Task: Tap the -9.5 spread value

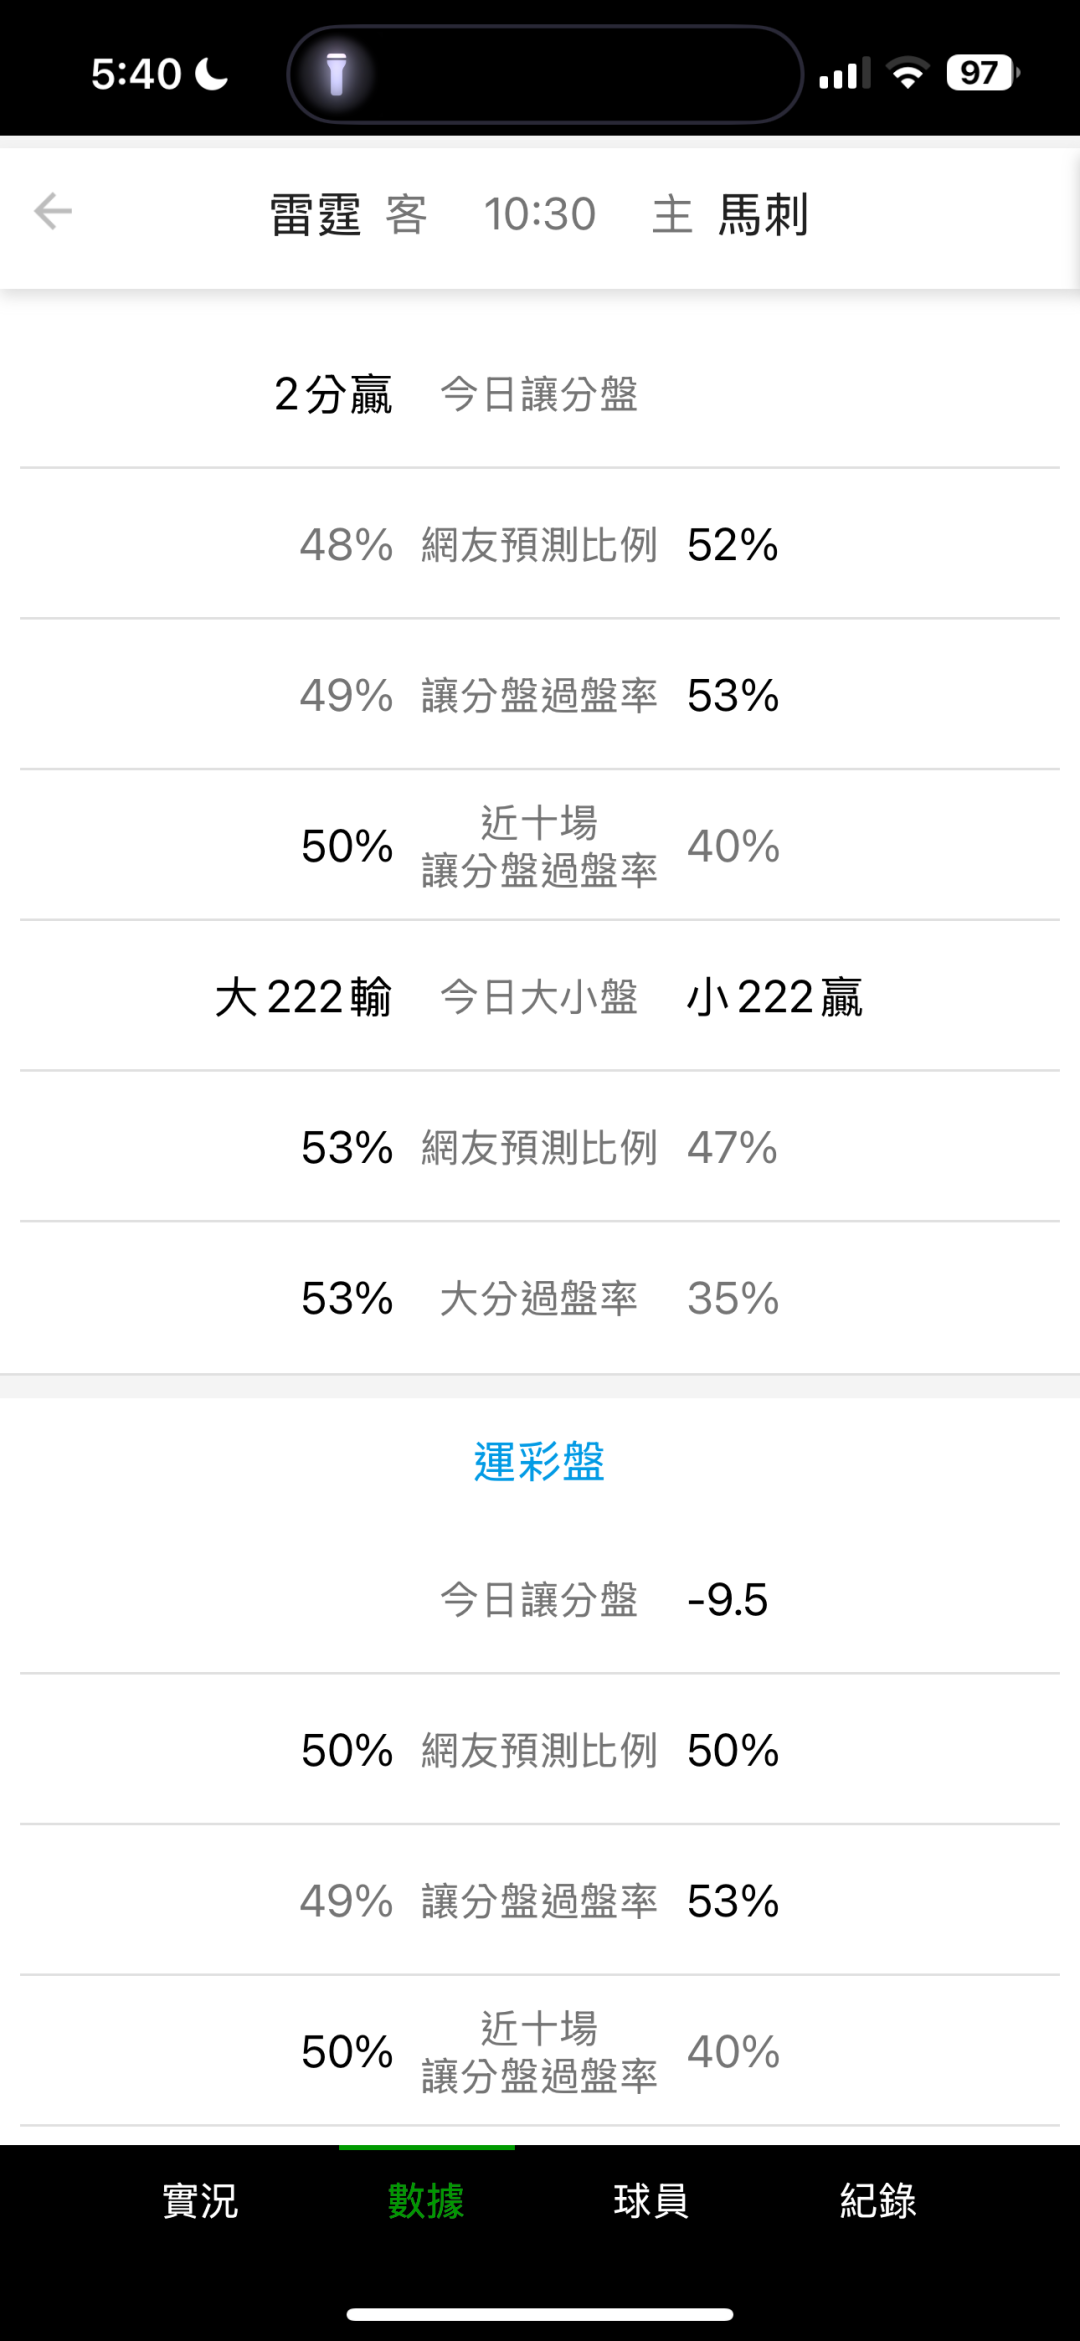Action: (727, 1600)
